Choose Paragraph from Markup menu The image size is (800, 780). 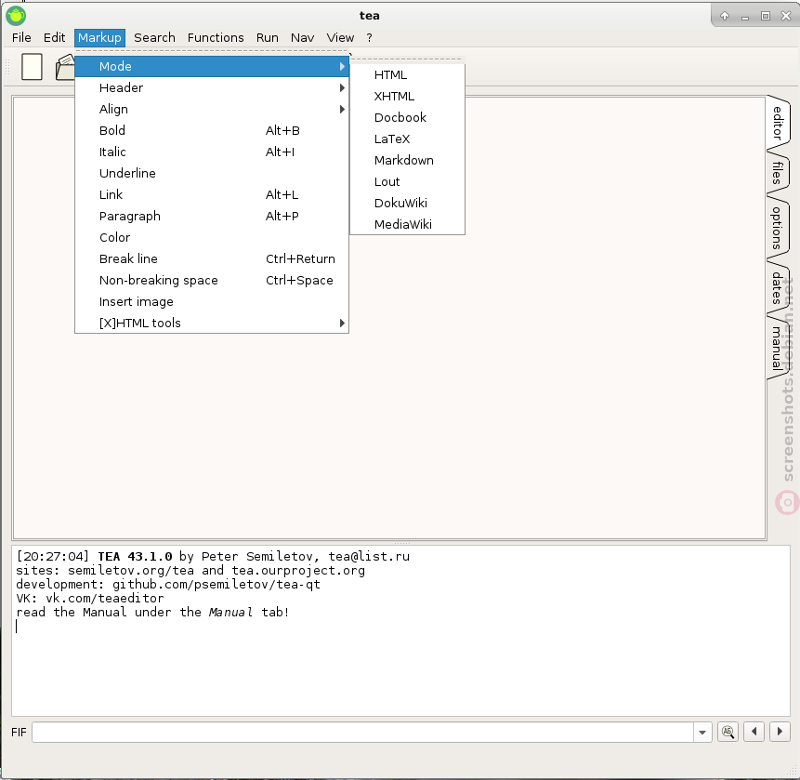(x=212, y=216)
